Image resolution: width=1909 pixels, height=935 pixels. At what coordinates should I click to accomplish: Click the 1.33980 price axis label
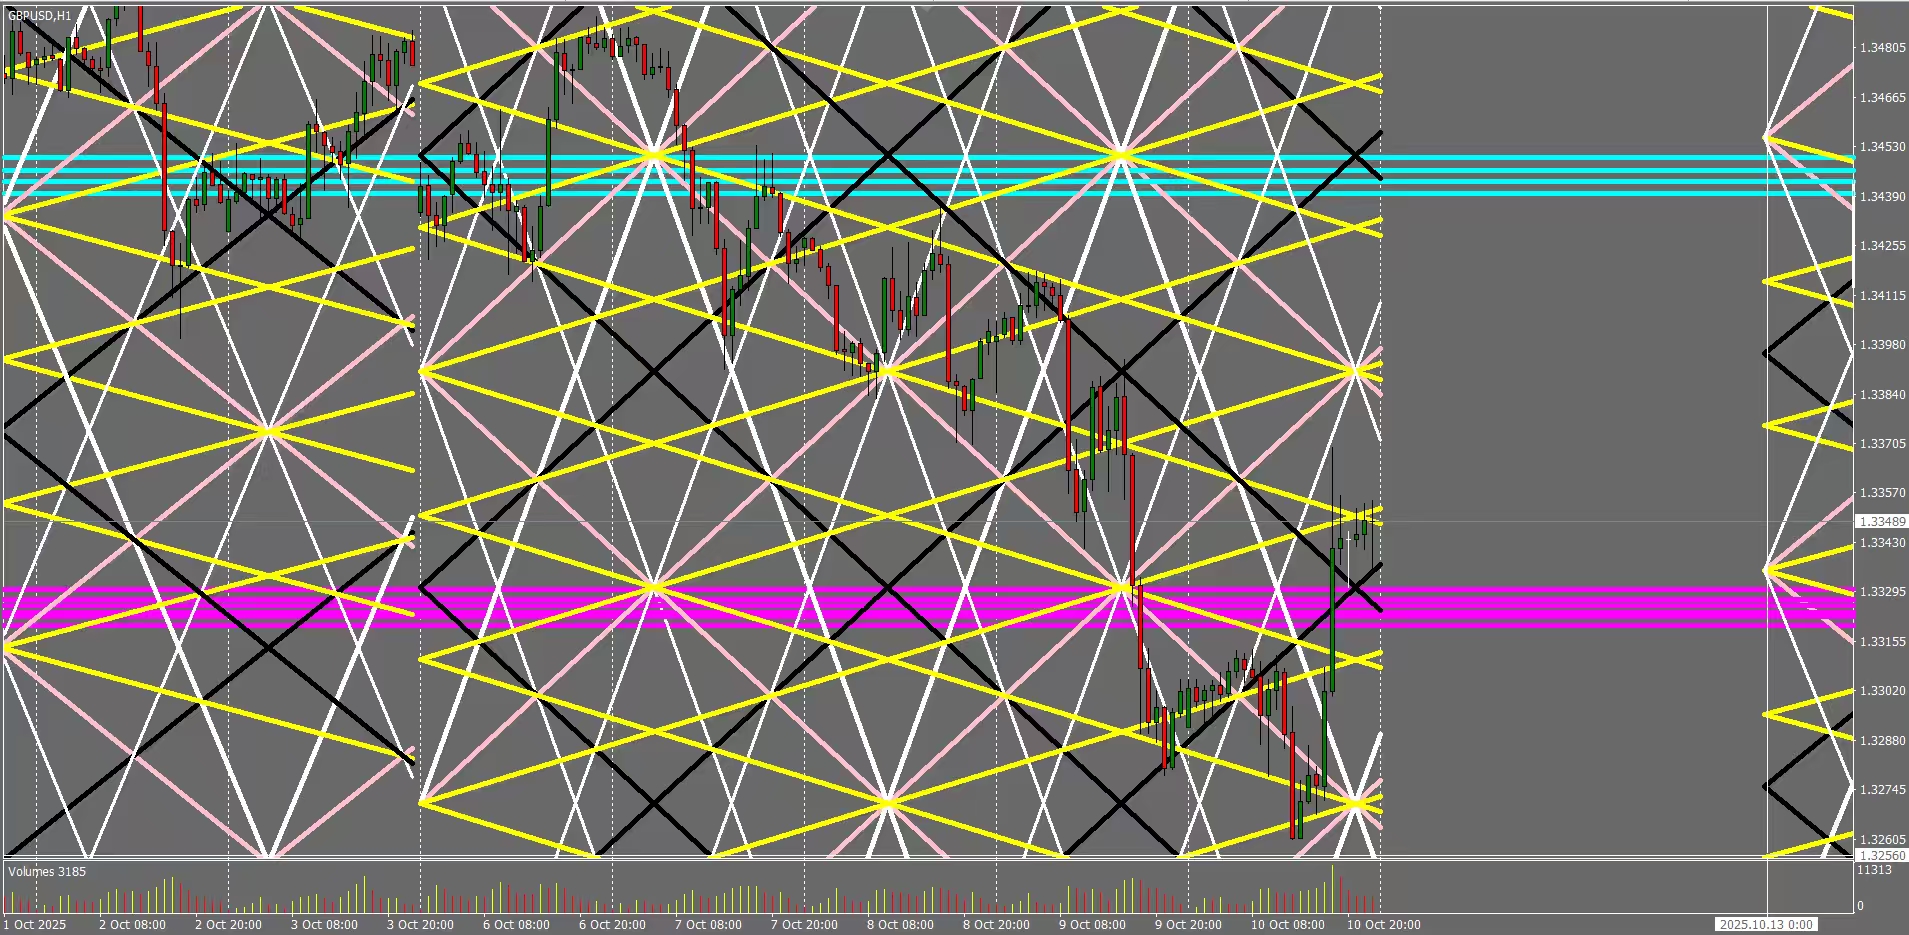[1882, 345]
